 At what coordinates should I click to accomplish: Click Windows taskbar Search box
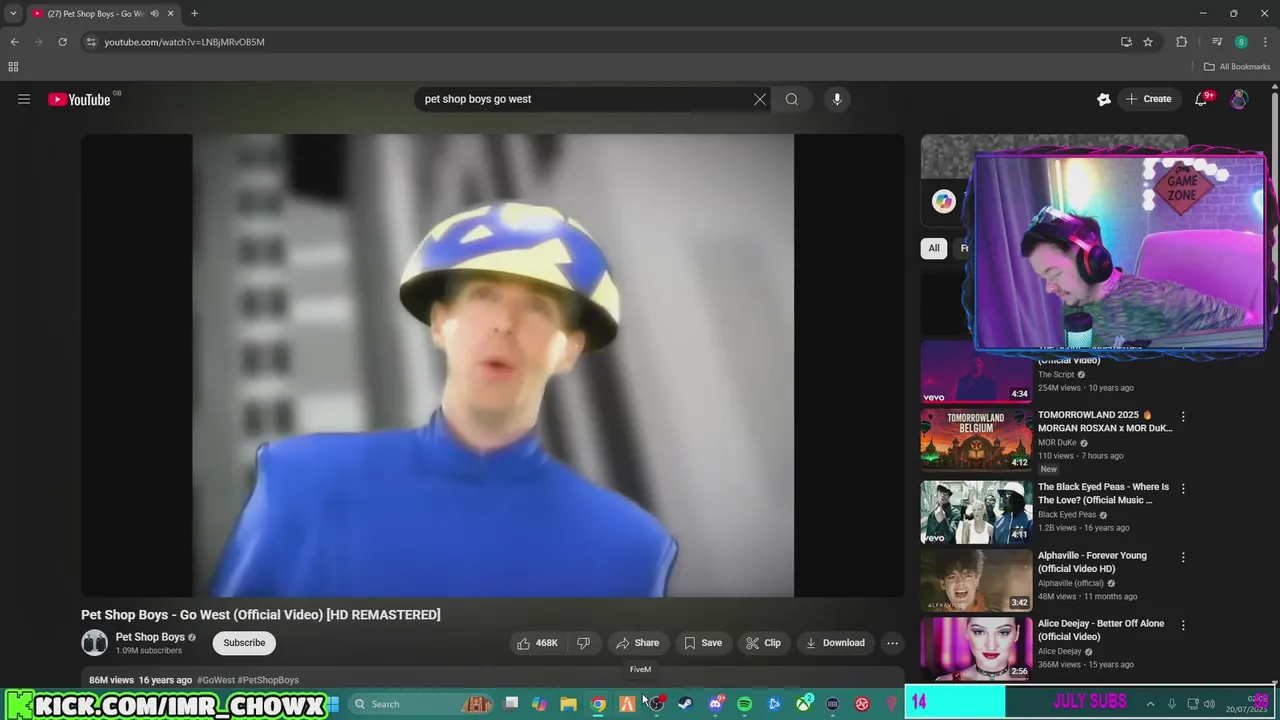(420, 704)
